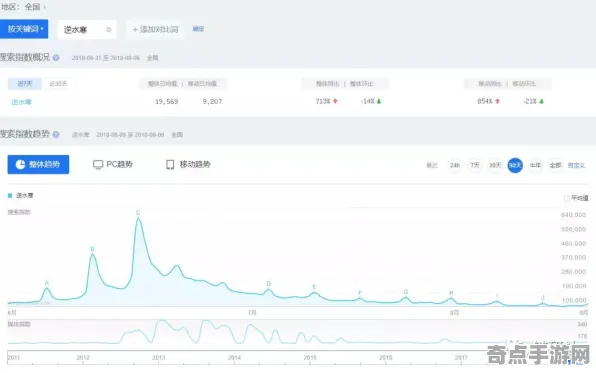Open the help icon beside 搜索指数趋势
Image resolution: width=596 pixels, height=373 pixels.
[56, 134]
